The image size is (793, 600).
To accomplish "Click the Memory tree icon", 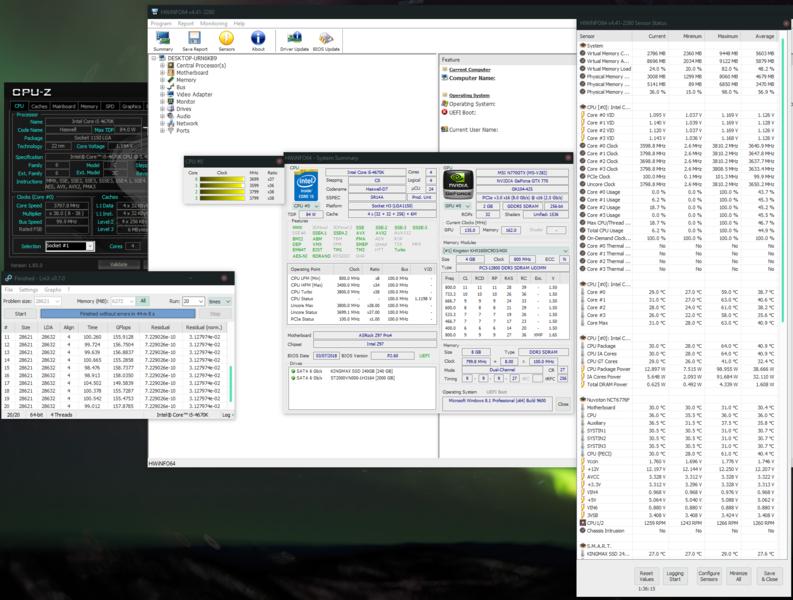I will (171, 80).
